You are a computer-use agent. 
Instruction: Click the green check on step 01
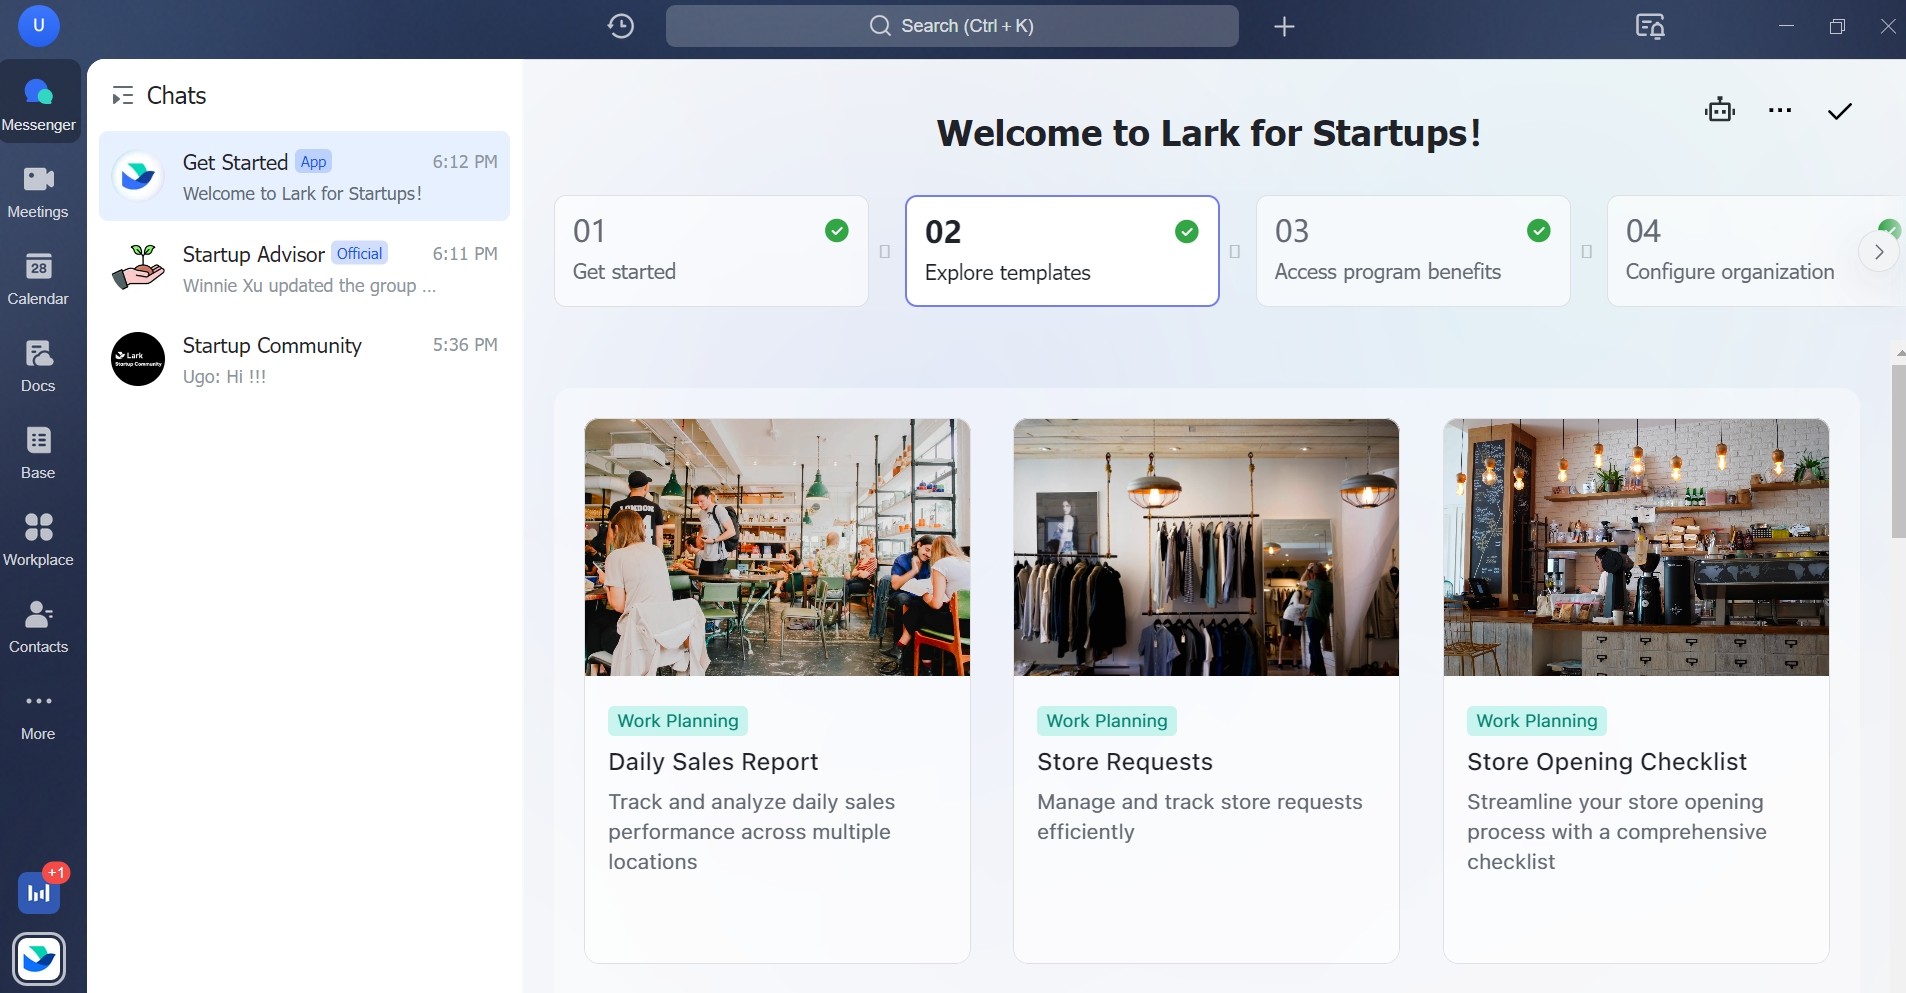pyautogui.click(x=837, y=231)
